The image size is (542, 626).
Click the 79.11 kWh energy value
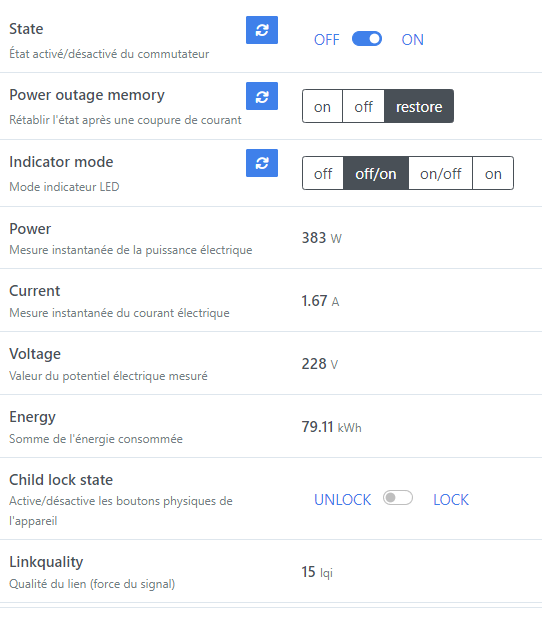tap(332, 427)
